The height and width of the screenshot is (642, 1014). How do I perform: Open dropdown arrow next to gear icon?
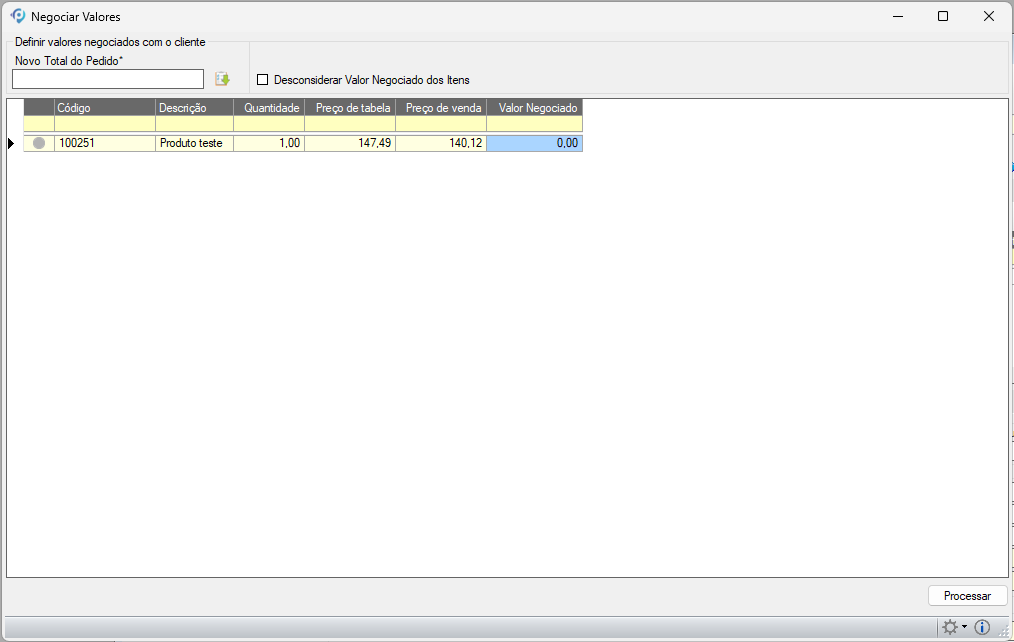coord(965,627)
